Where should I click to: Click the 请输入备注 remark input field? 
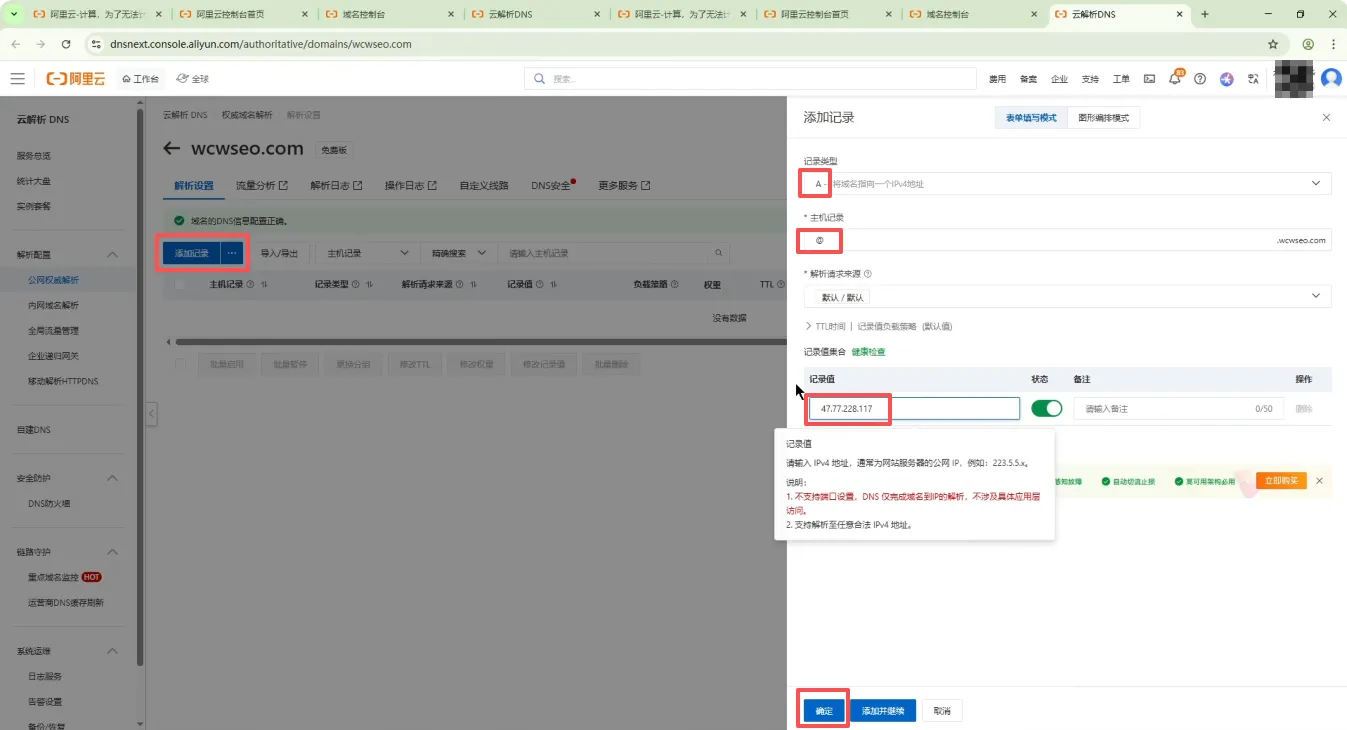coord(1165,409)
